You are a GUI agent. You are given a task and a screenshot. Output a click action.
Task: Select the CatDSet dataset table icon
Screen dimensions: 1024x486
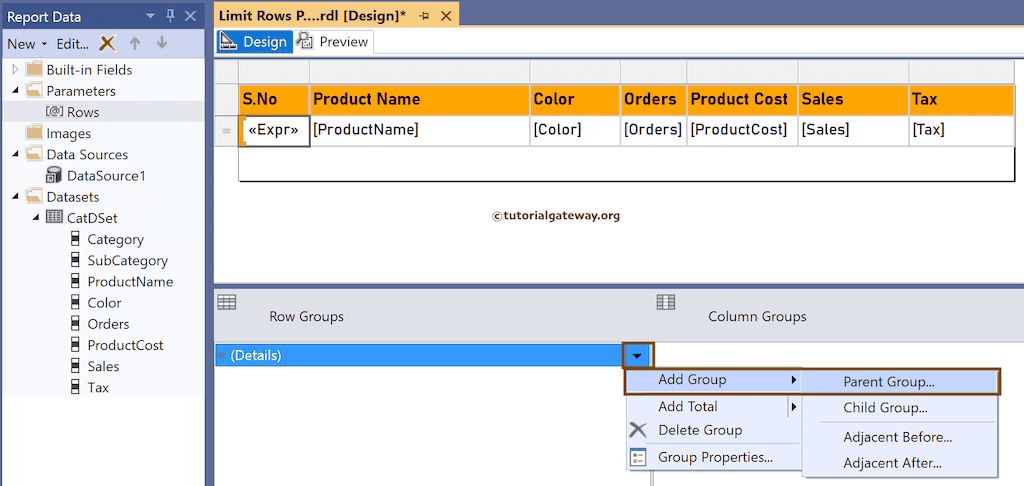54,217
